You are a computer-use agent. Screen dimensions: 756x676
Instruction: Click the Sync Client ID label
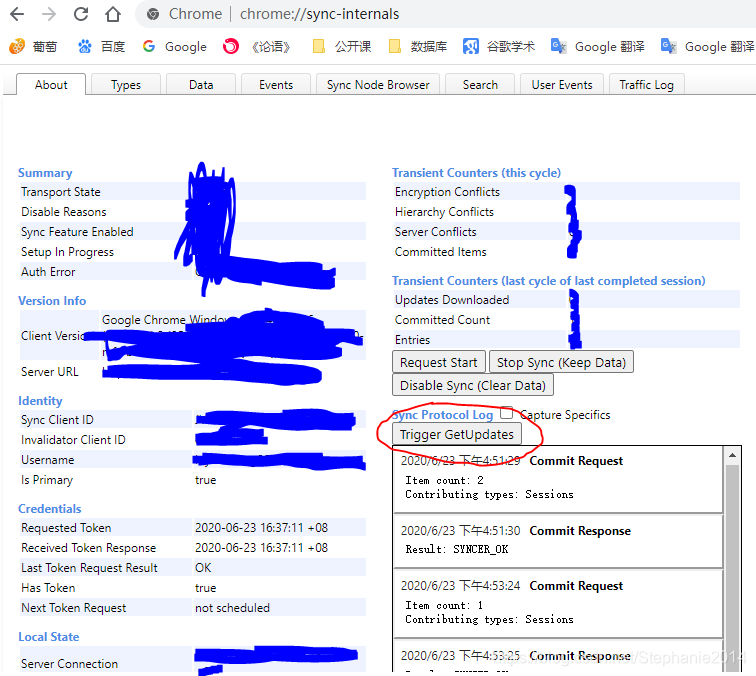57,420
